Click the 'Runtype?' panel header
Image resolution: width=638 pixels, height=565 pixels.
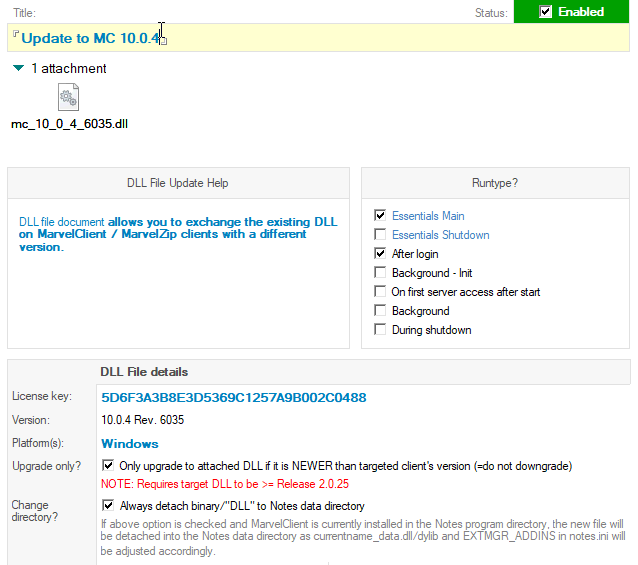(495, 183)
